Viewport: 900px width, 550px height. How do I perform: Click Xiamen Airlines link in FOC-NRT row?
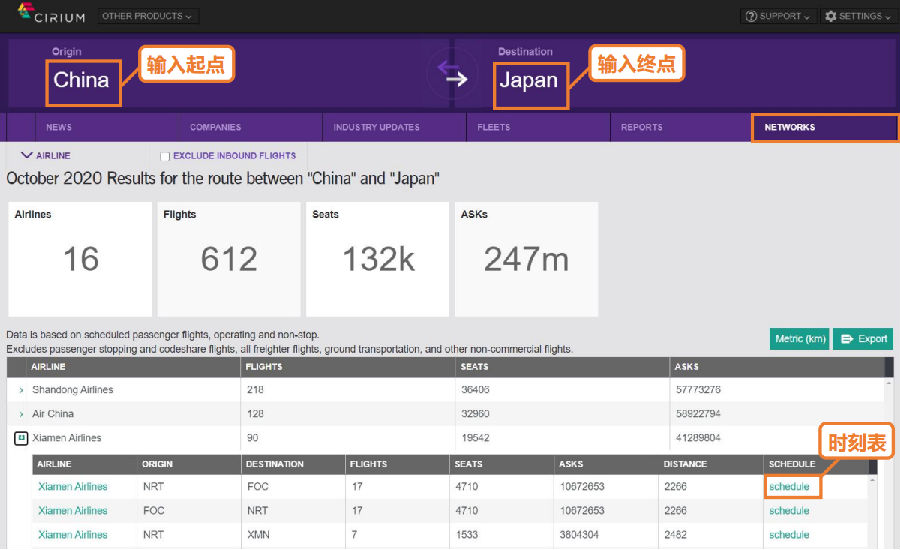pos(73,511)
